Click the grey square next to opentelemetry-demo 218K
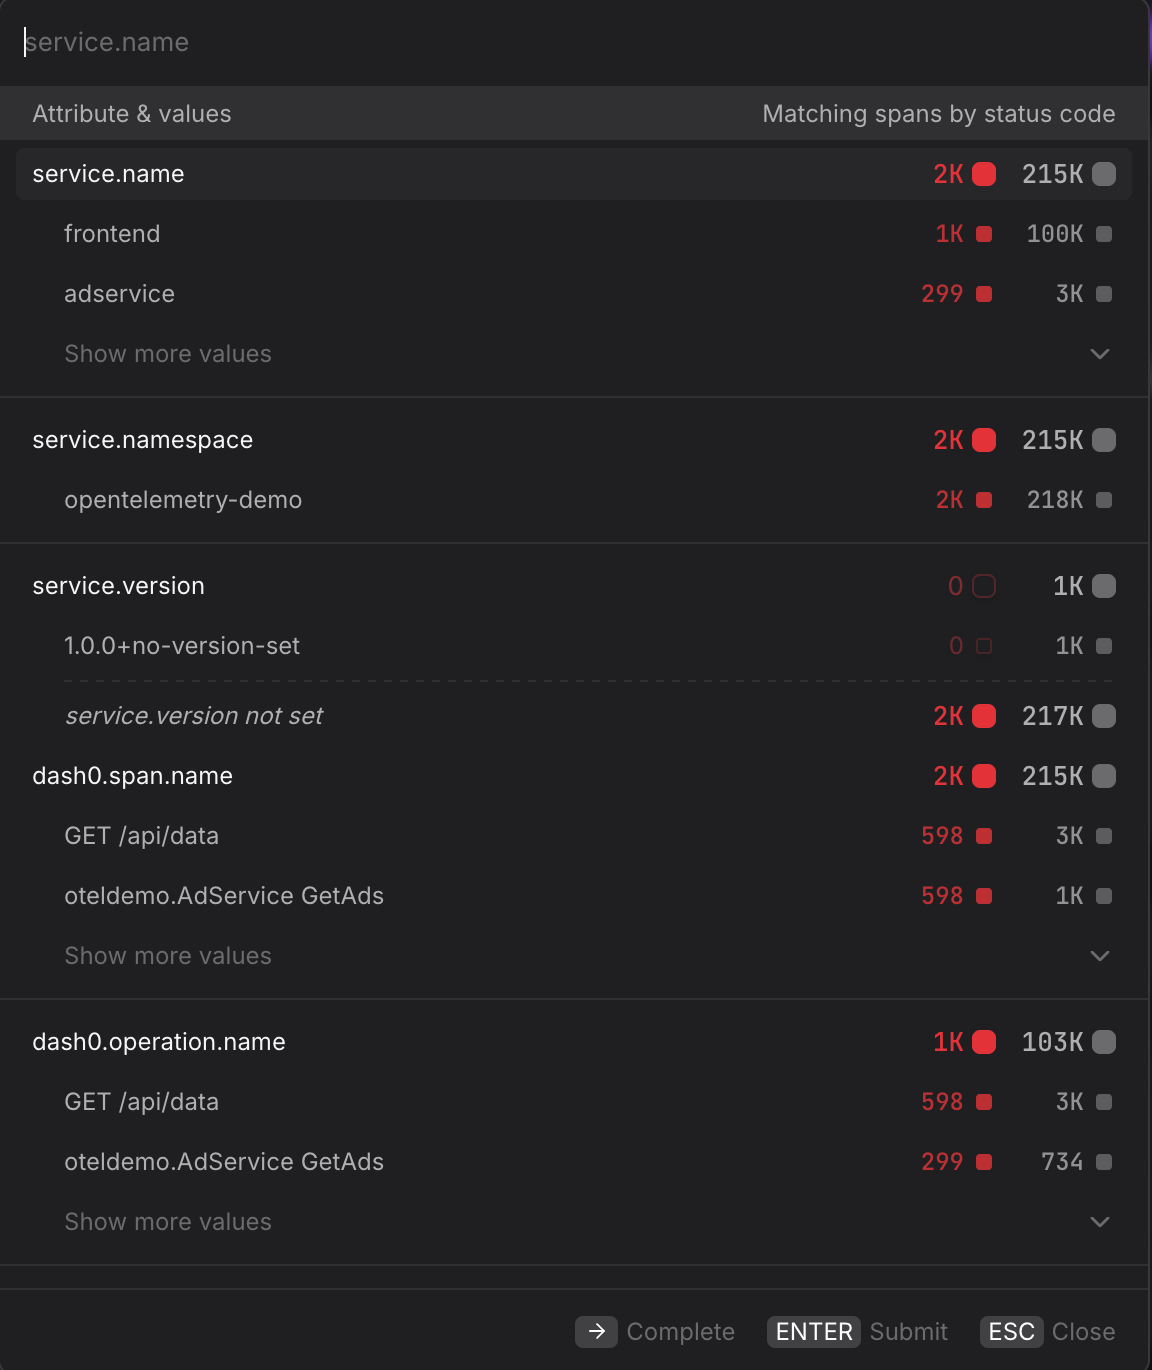The image size is (1152, 1370). click(x=1104, y=500)
